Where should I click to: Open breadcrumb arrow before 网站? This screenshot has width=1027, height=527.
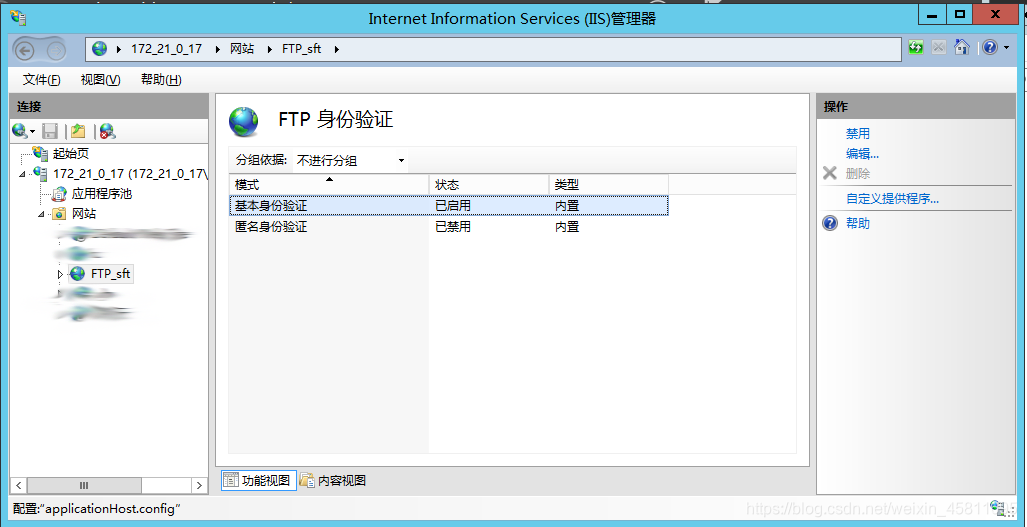tap(217, 49)
